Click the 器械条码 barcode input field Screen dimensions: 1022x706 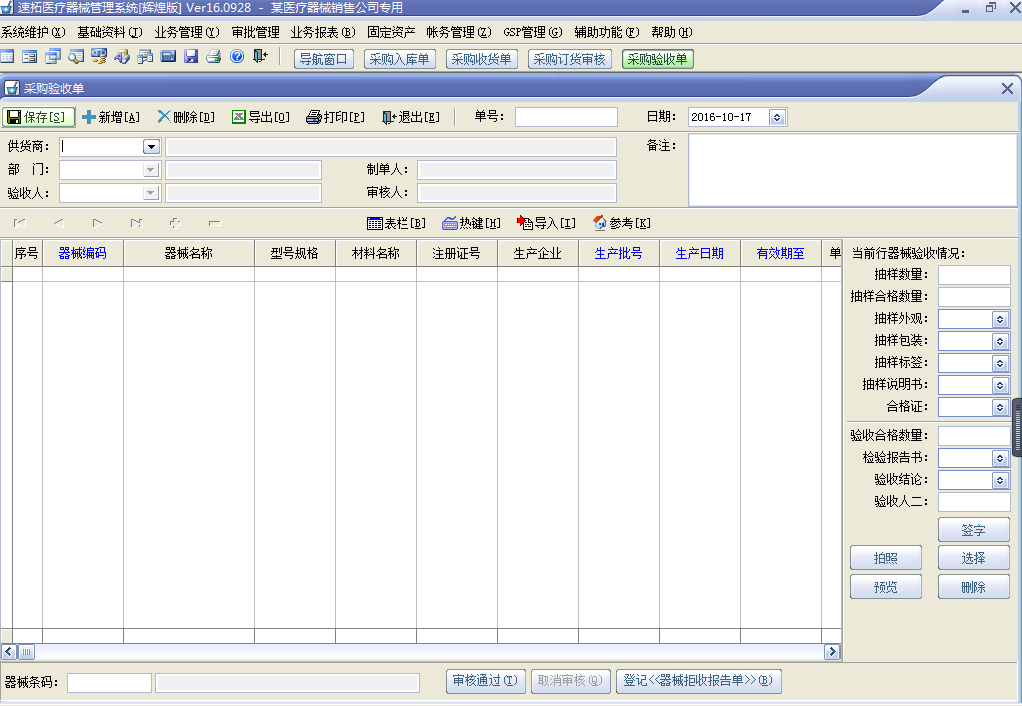point(110,683)
